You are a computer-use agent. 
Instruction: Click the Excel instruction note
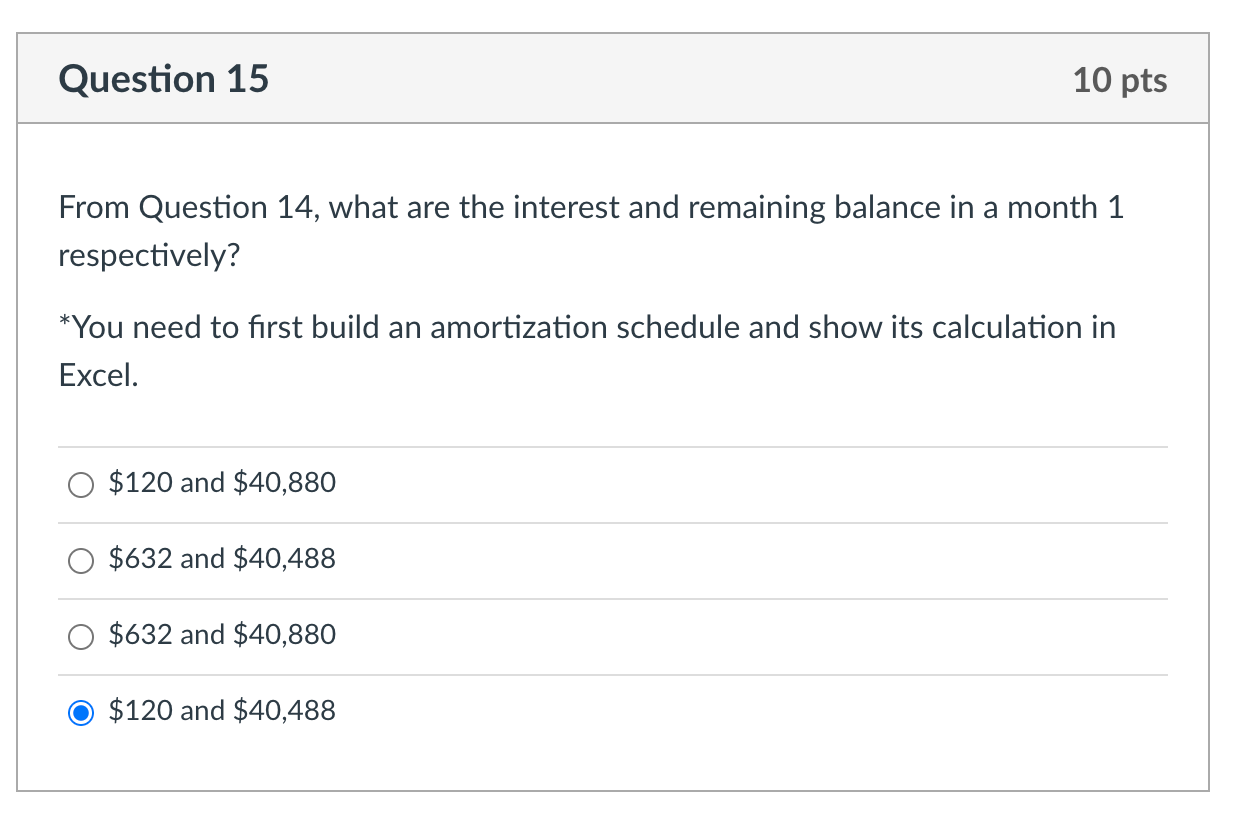pyautogui.click(x=587, y=350)
